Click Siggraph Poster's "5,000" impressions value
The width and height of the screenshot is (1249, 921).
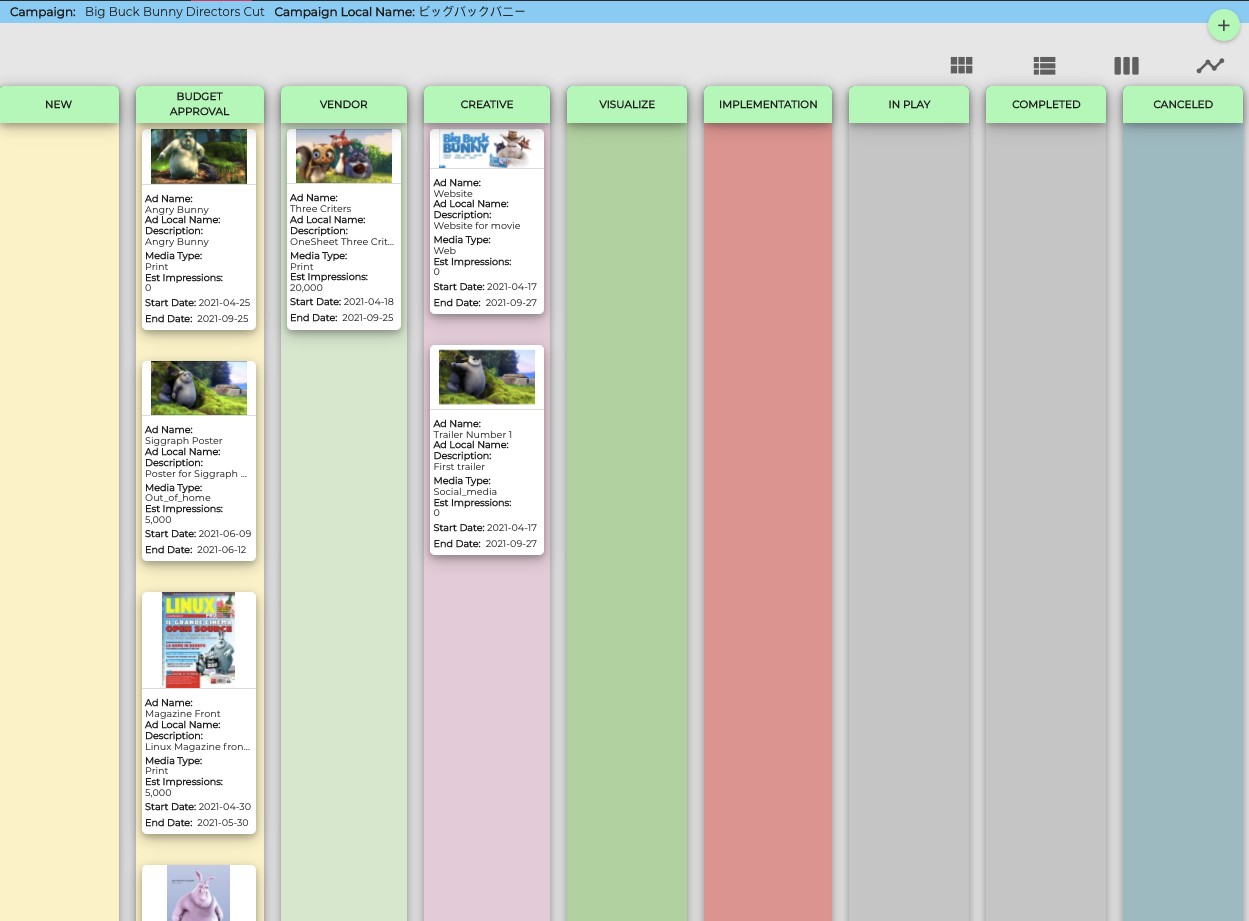[158, 520]
